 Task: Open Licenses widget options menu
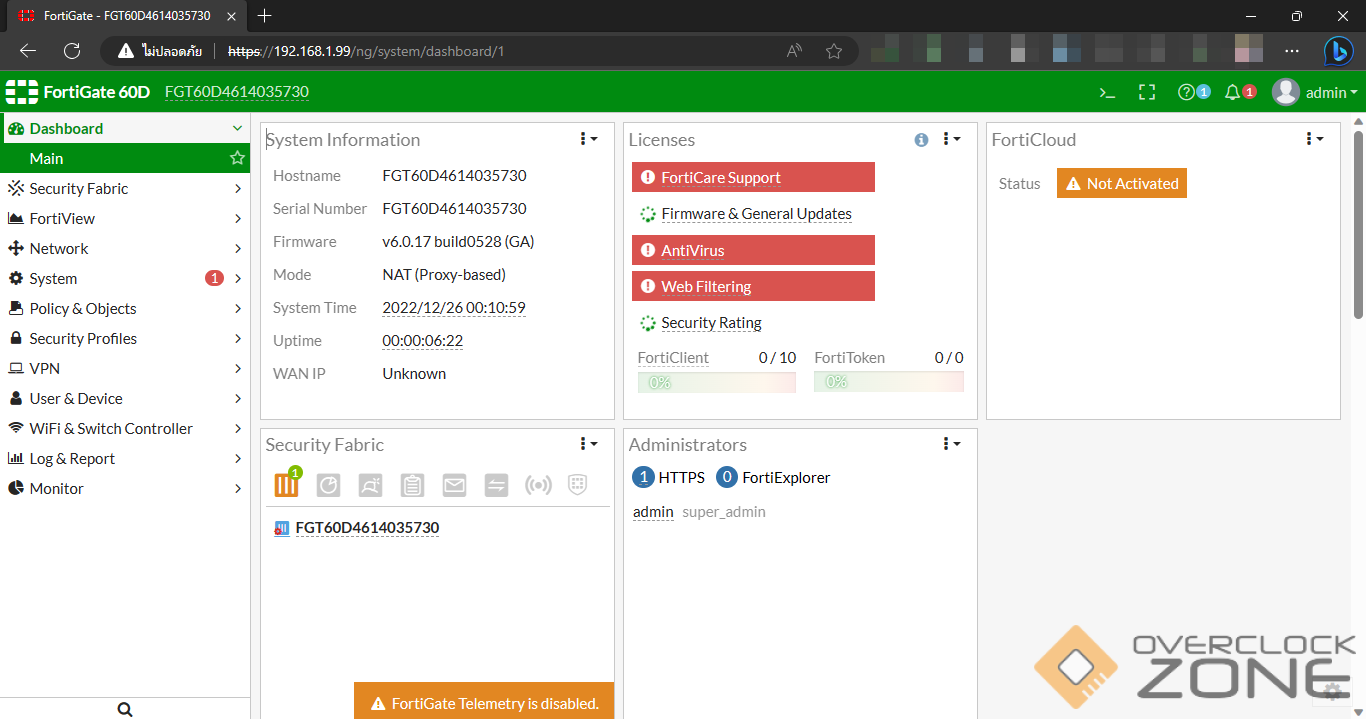pyautogui.click(x=951, y=139)
